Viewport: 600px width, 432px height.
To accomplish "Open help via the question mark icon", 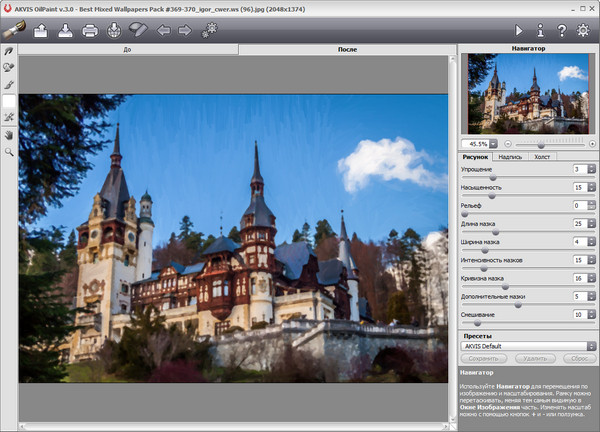I will tap(562, 30).
